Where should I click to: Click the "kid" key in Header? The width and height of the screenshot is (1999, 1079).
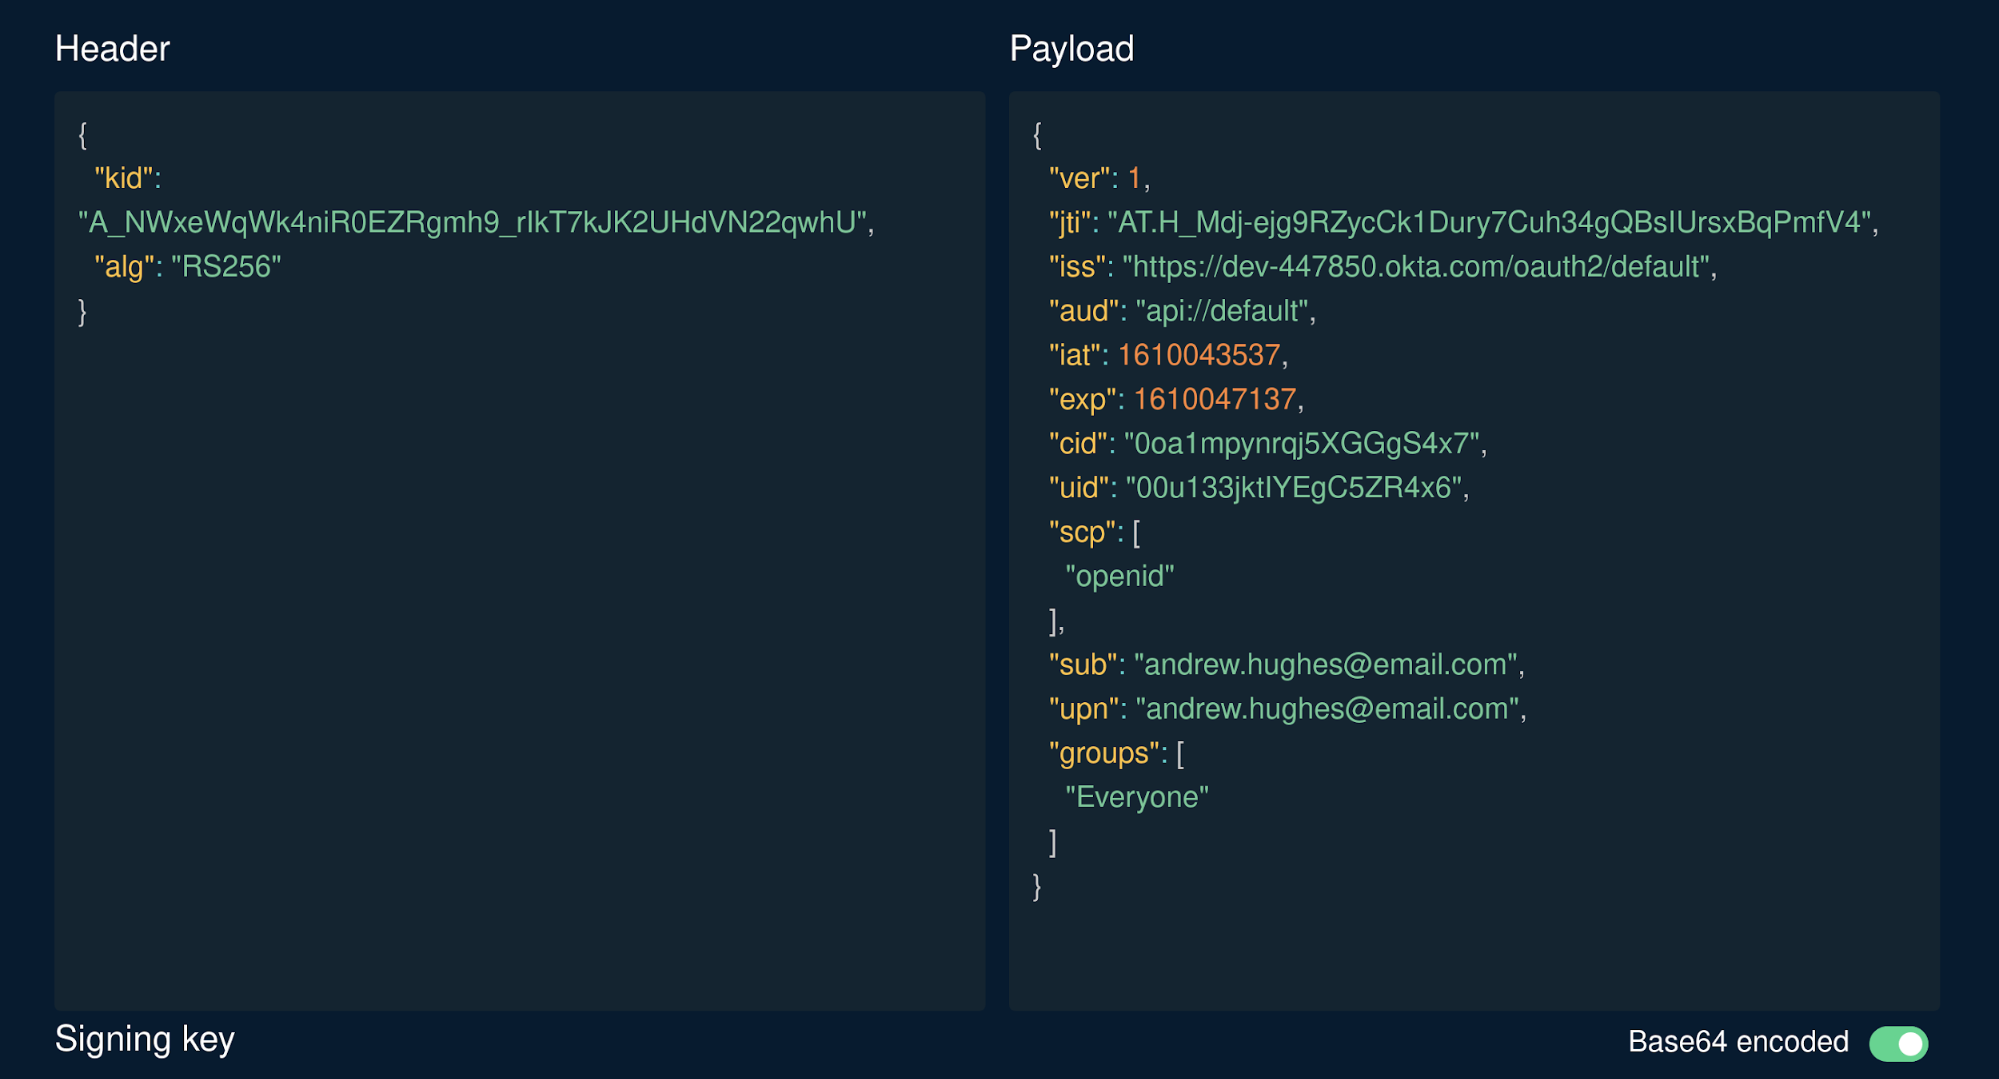pos(123,178)
